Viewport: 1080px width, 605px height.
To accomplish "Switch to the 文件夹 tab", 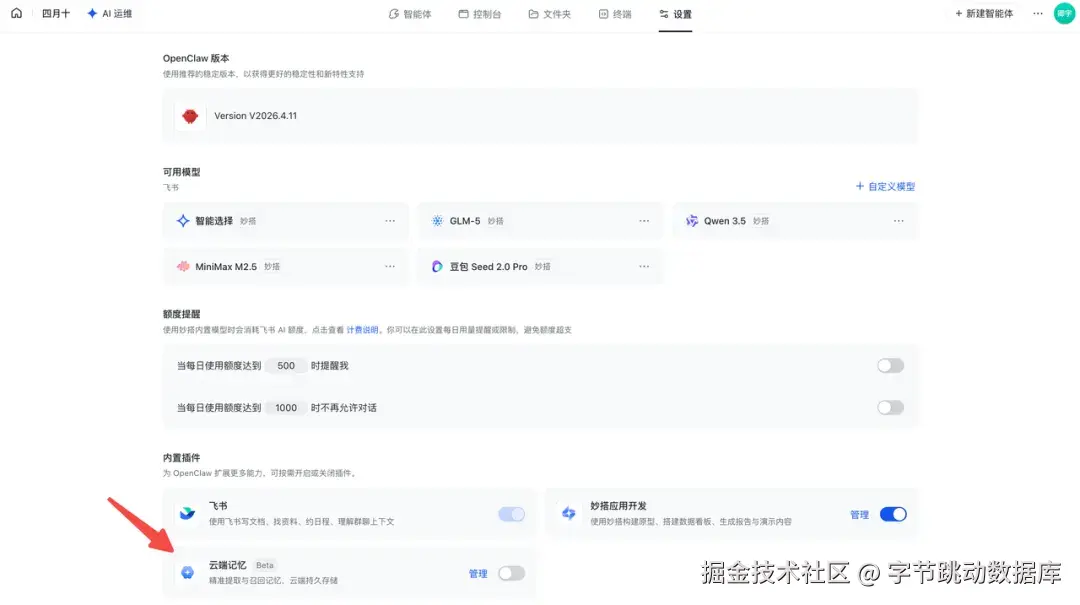I will [x=550, y=14].
